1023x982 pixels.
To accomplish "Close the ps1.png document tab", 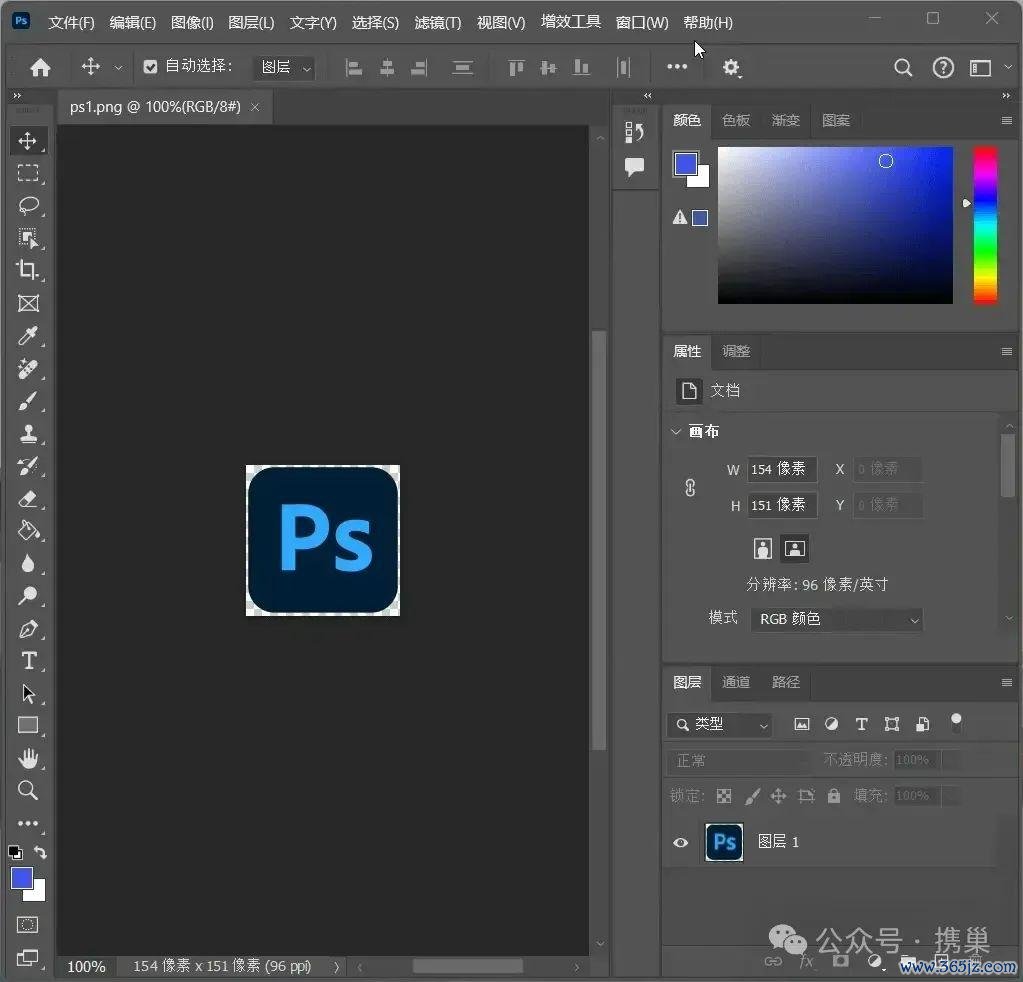I will (255, 107).
